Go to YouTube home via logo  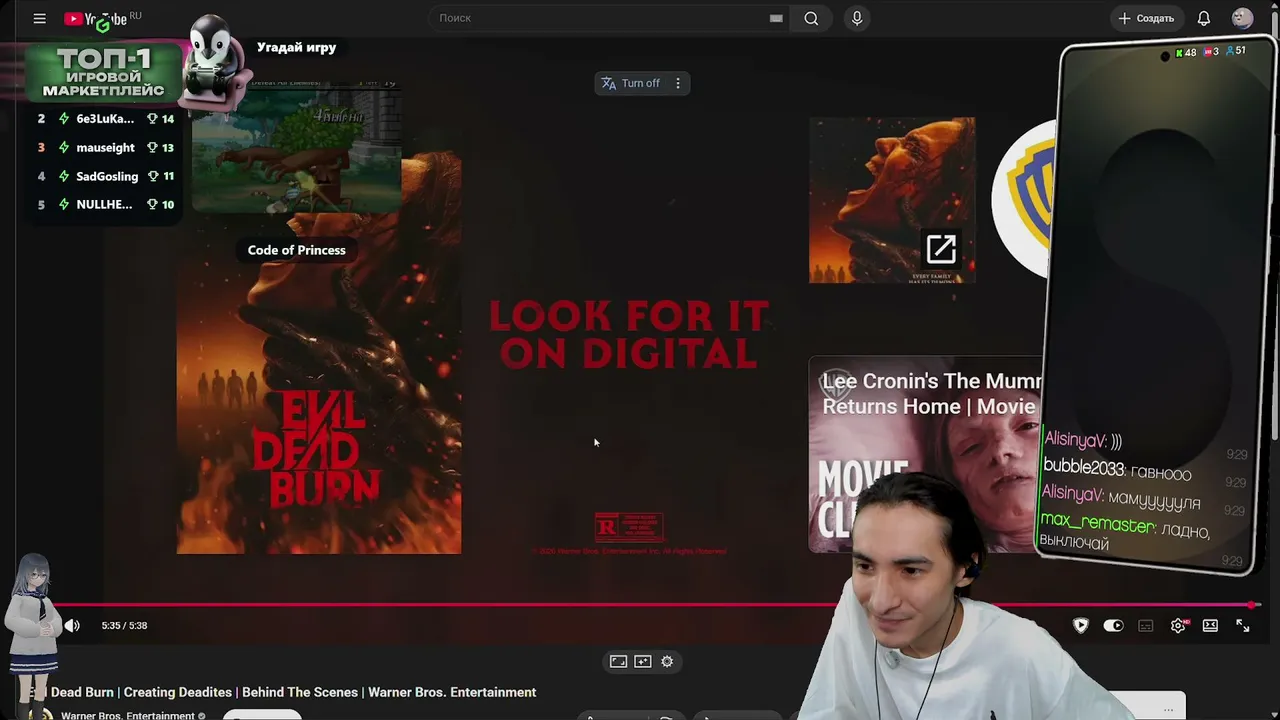(x=96, y=18)
